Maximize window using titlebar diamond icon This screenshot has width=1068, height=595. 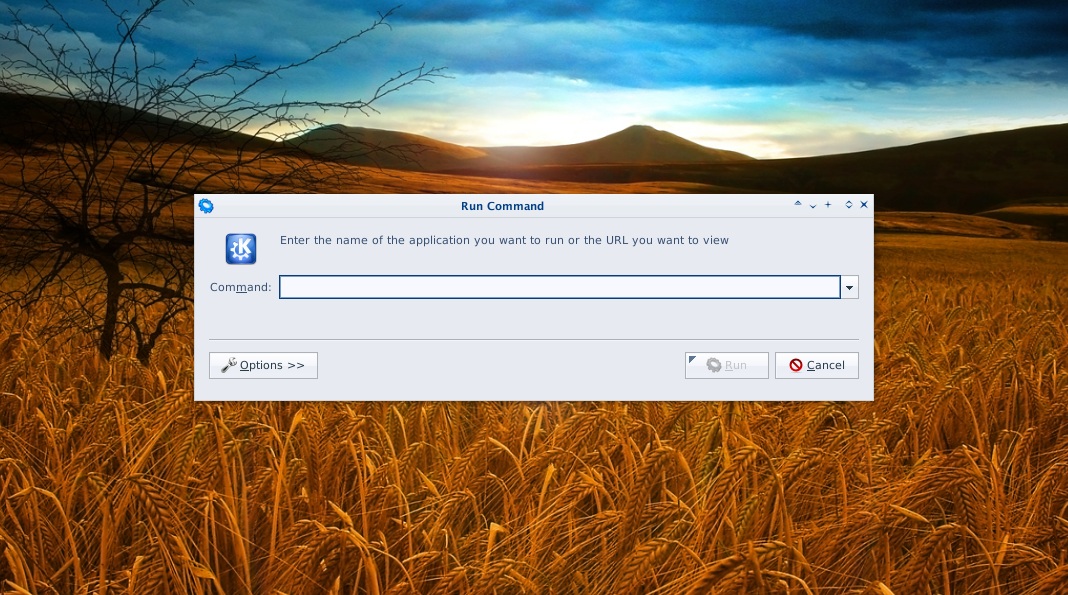849,204
